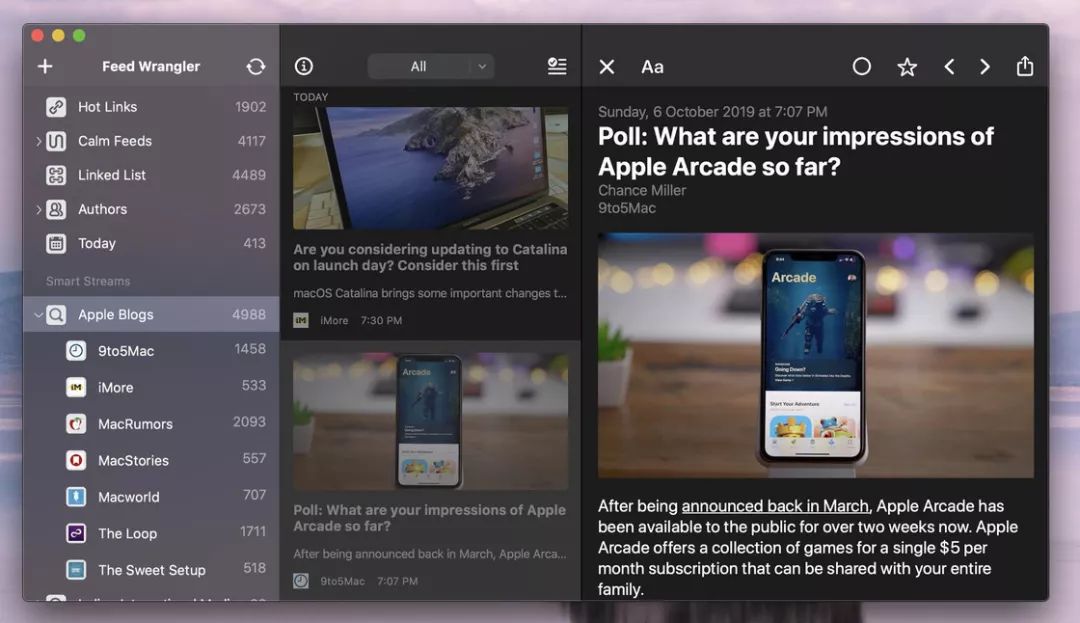Click The Sweet Setup feed icon
Viewport: 1080px width, 623px height.
coord(76,569)
